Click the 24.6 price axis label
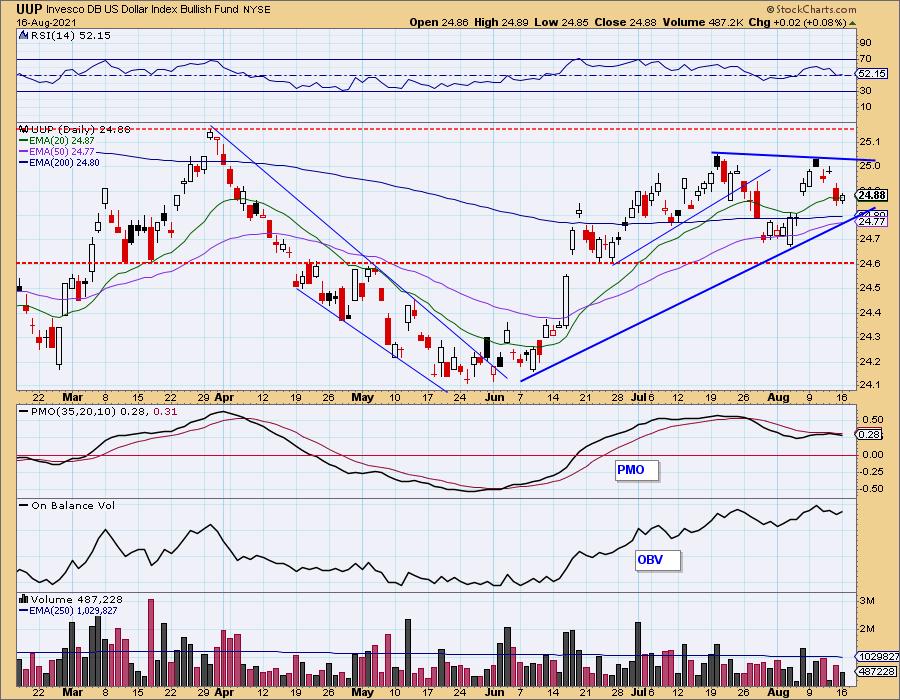 point(870,263)
